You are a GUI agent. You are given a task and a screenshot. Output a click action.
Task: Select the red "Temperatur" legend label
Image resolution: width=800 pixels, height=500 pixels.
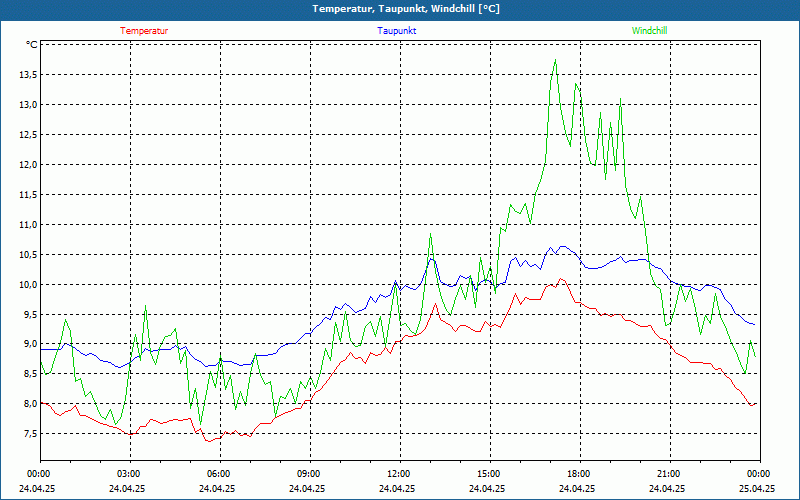click(x=144, y=31)
